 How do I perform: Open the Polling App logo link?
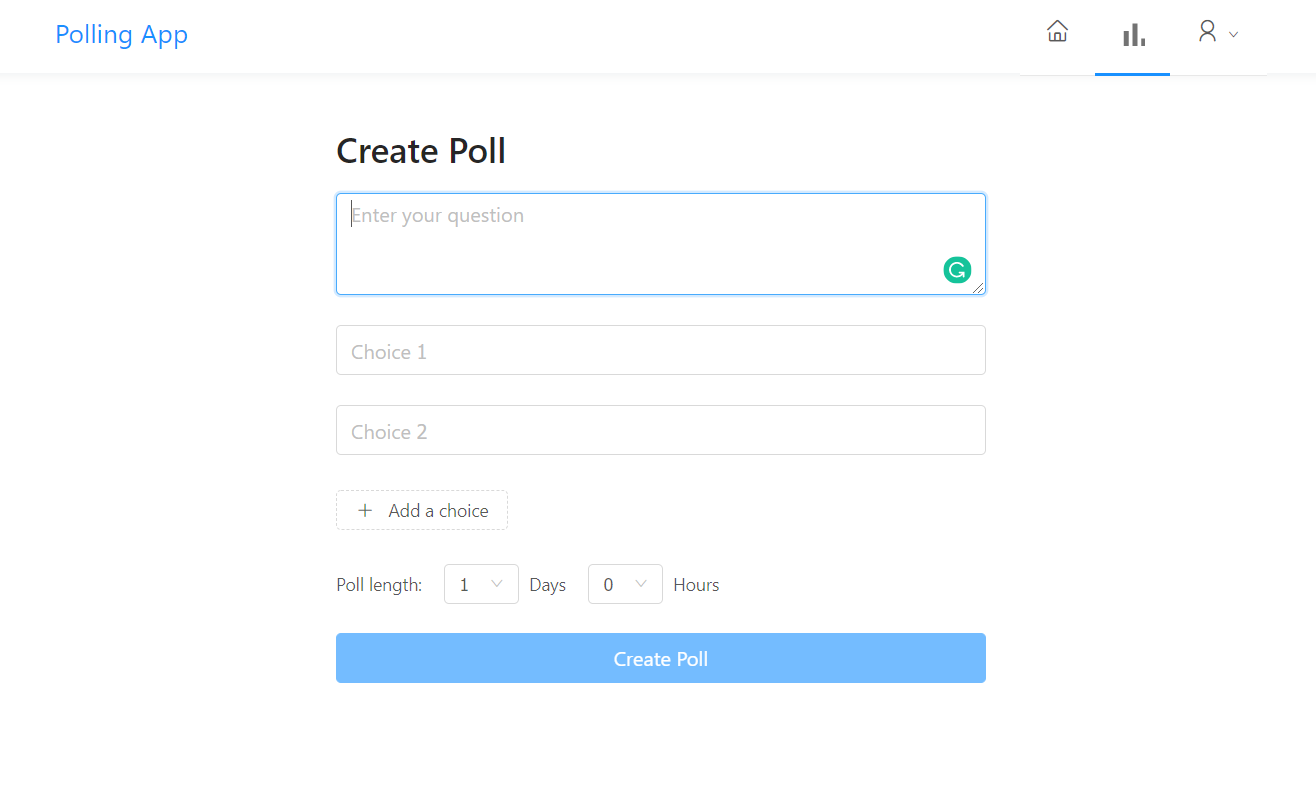[121, 35]
